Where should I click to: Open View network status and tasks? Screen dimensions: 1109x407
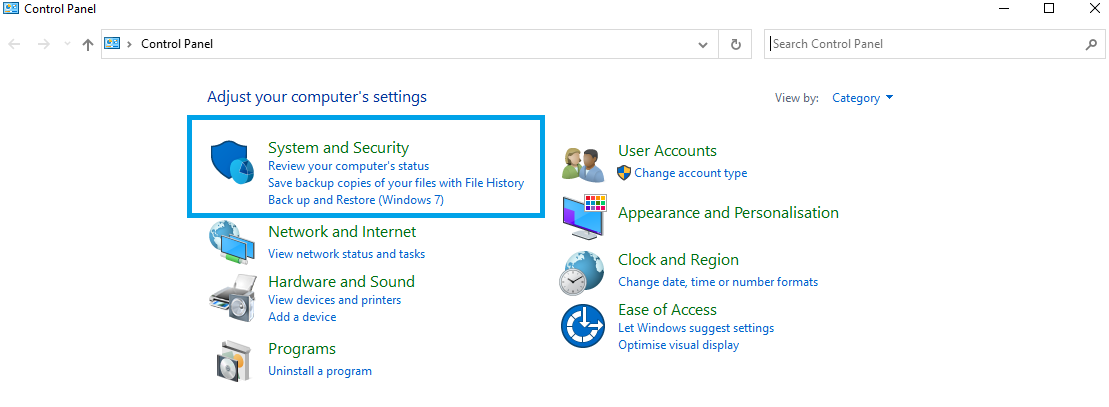[346, 254]
